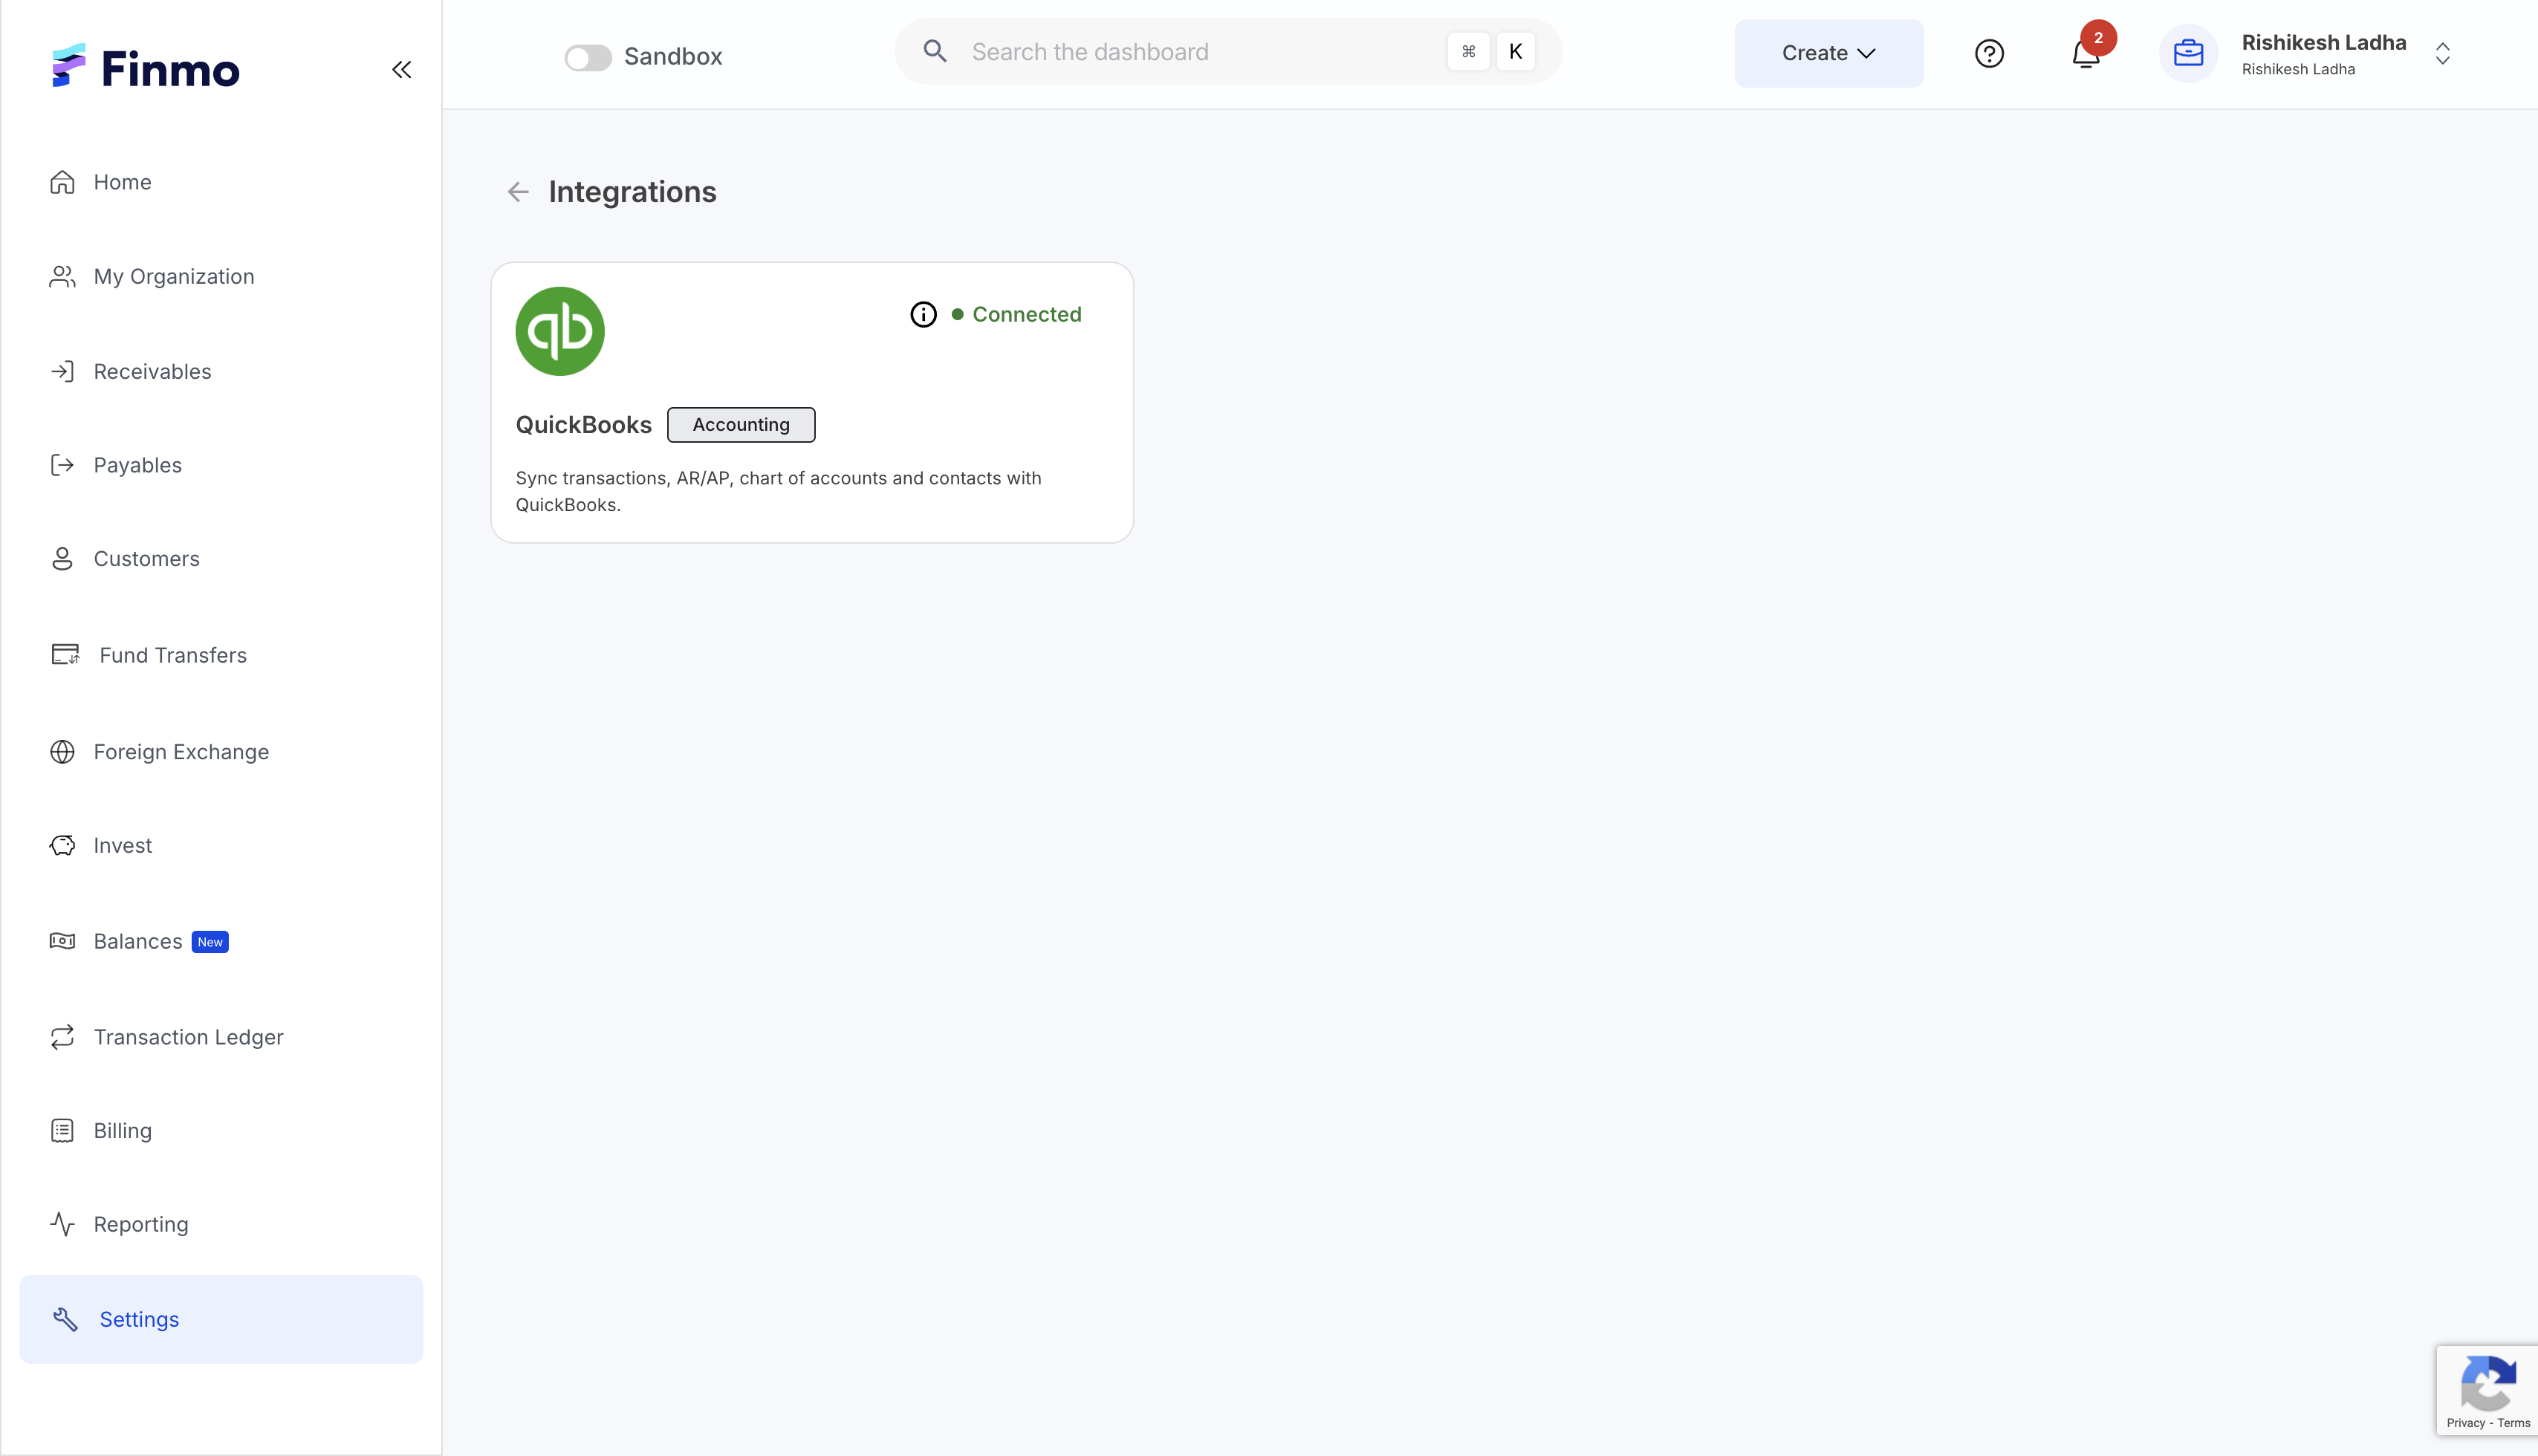
Task: Toggle the Sandbox mode switch
Action: click(x=588, y=57)
